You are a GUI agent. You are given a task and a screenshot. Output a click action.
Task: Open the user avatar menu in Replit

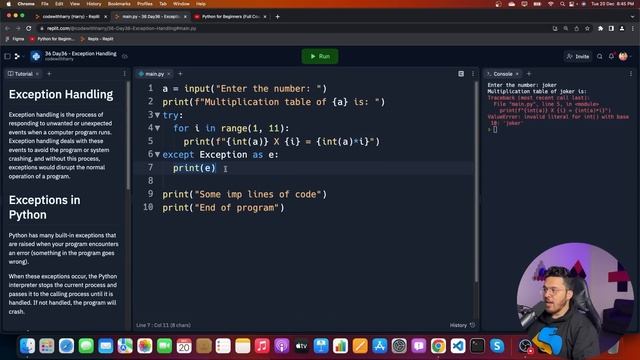[623, 56]
